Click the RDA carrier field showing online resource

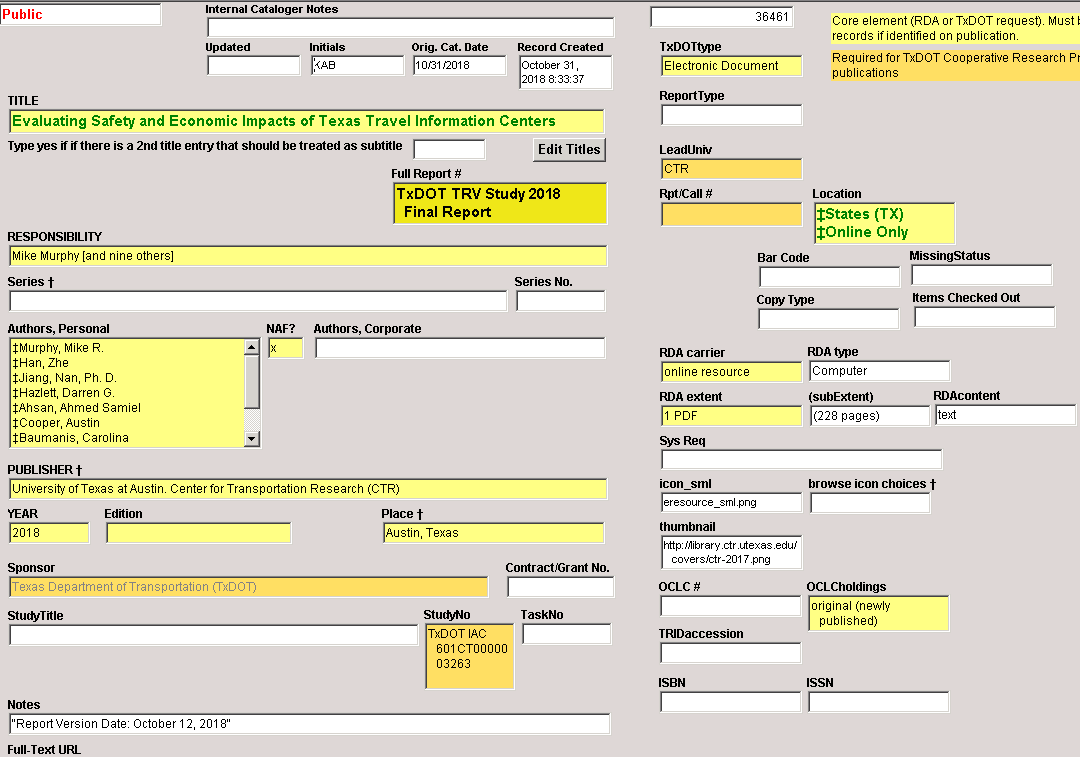[731, 372]
